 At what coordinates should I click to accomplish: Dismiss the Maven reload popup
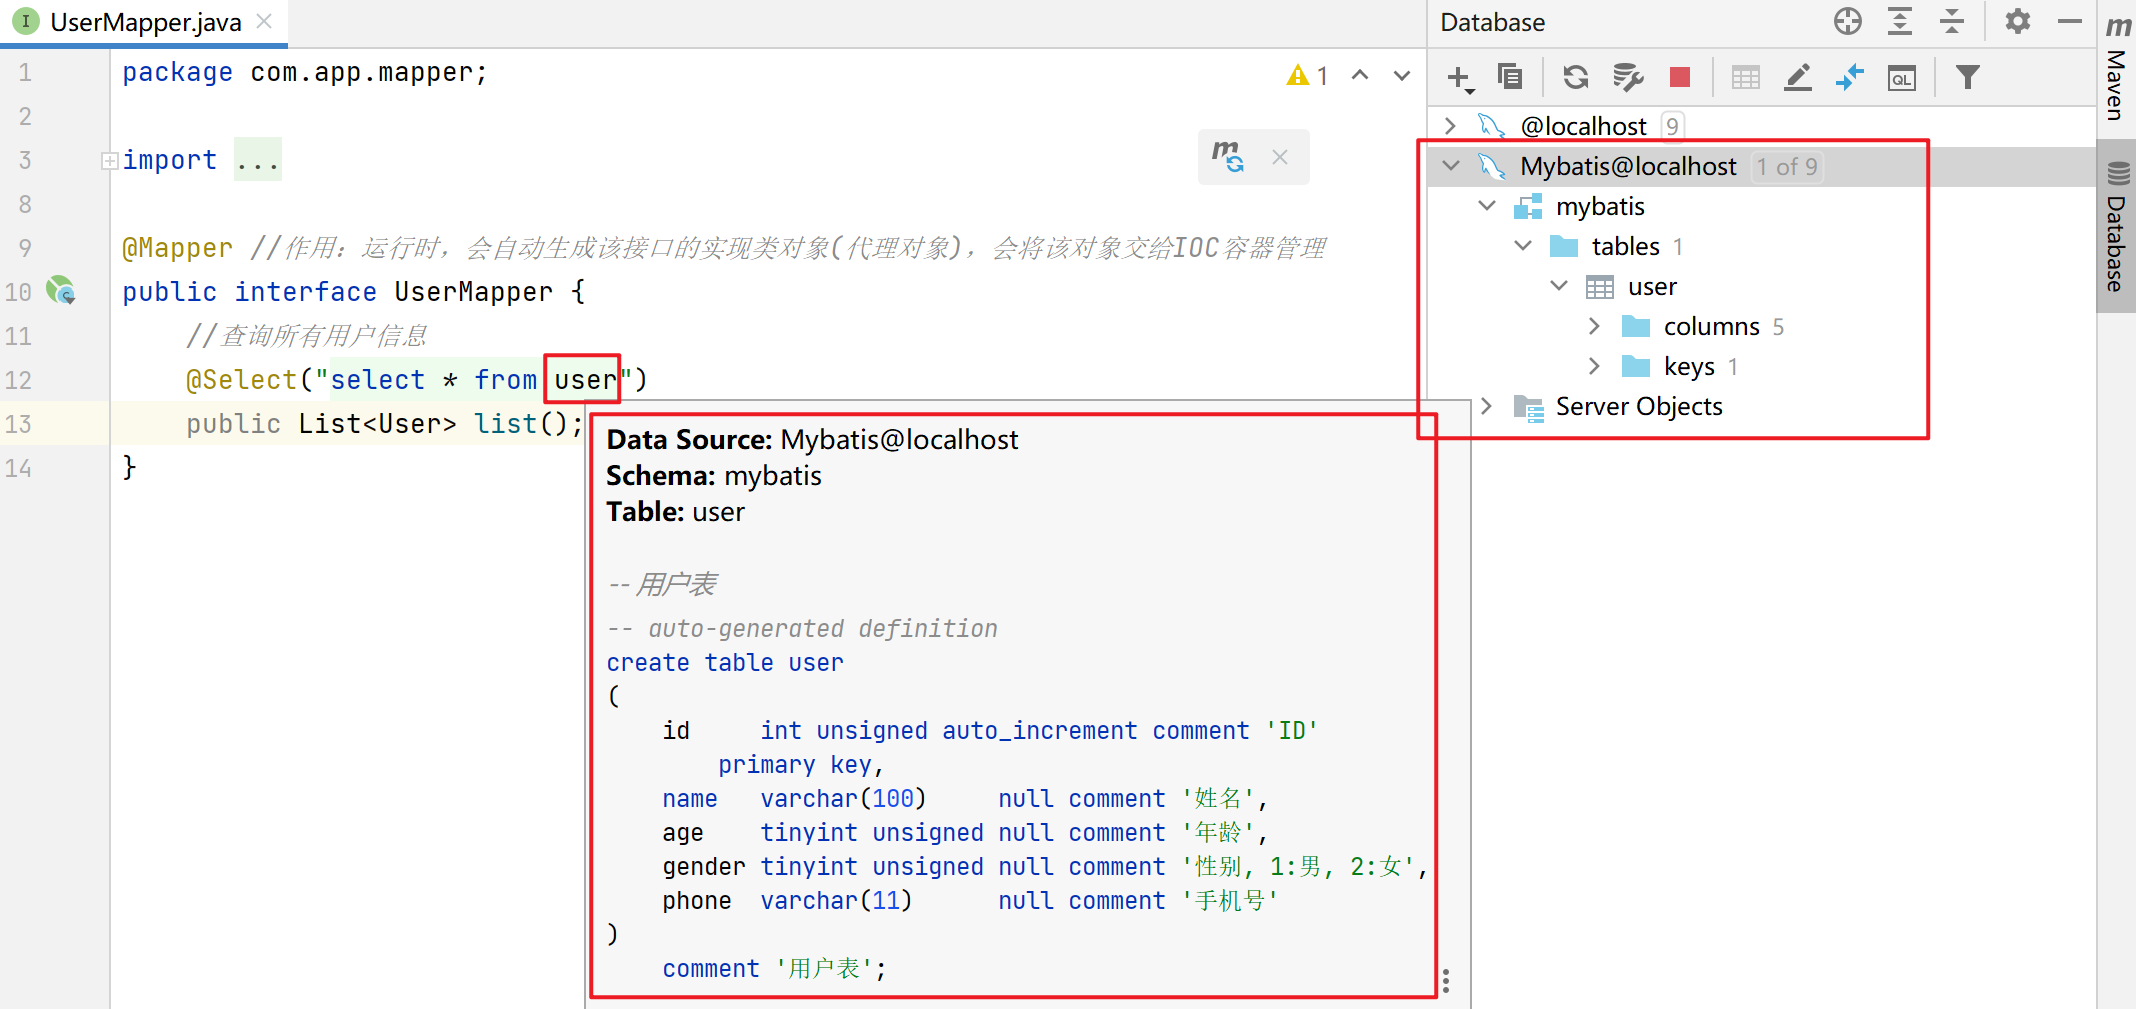point(1280,157)
